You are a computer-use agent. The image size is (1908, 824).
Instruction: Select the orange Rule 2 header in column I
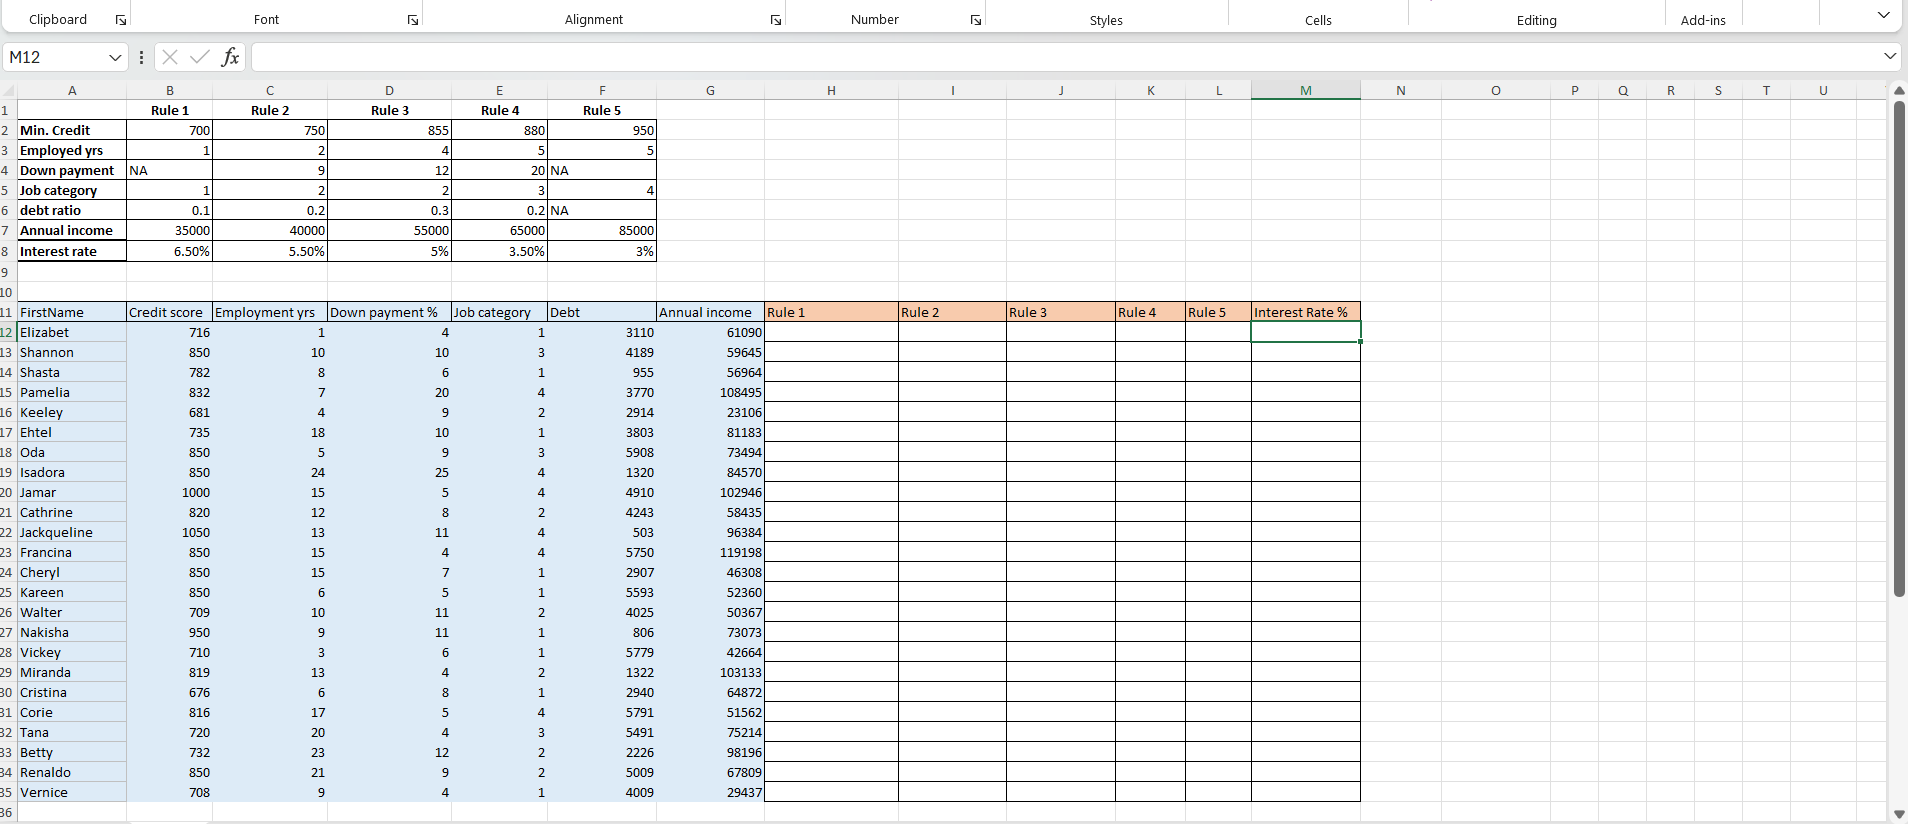pos(952,312)
